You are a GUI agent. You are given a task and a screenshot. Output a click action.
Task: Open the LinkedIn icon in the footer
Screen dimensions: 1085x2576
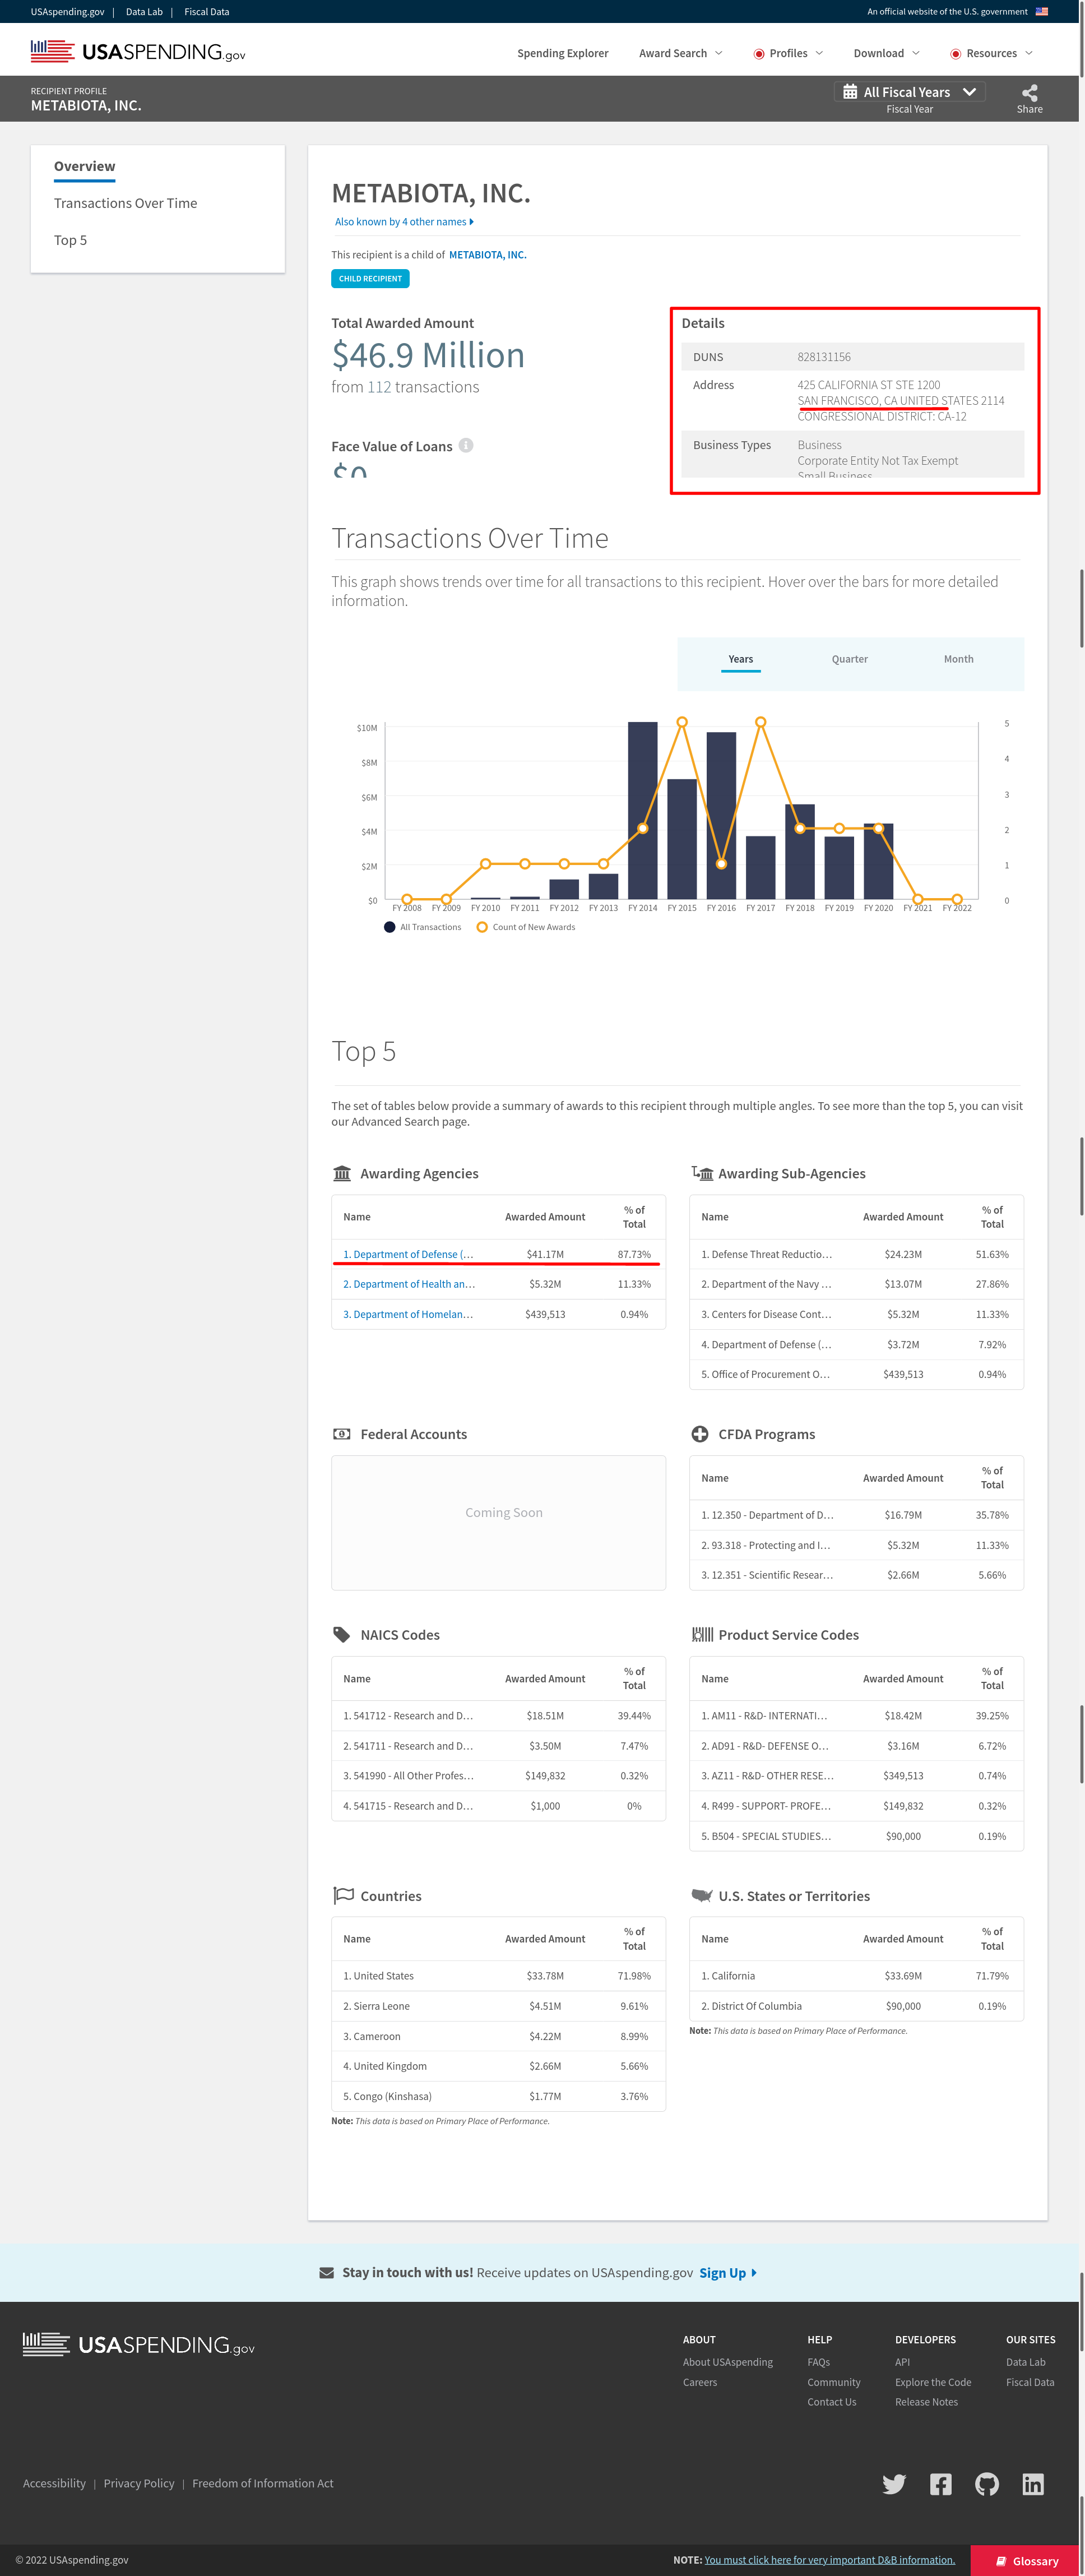(x=1033, y=2484)
